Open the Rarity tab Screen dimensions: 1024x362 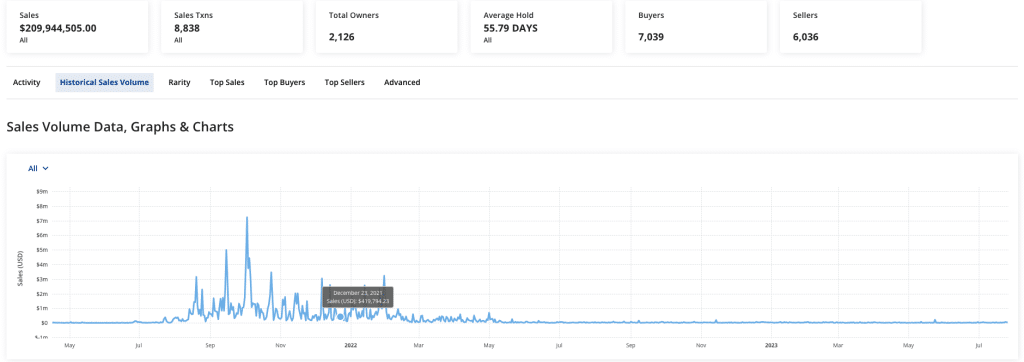pos(179,82)
